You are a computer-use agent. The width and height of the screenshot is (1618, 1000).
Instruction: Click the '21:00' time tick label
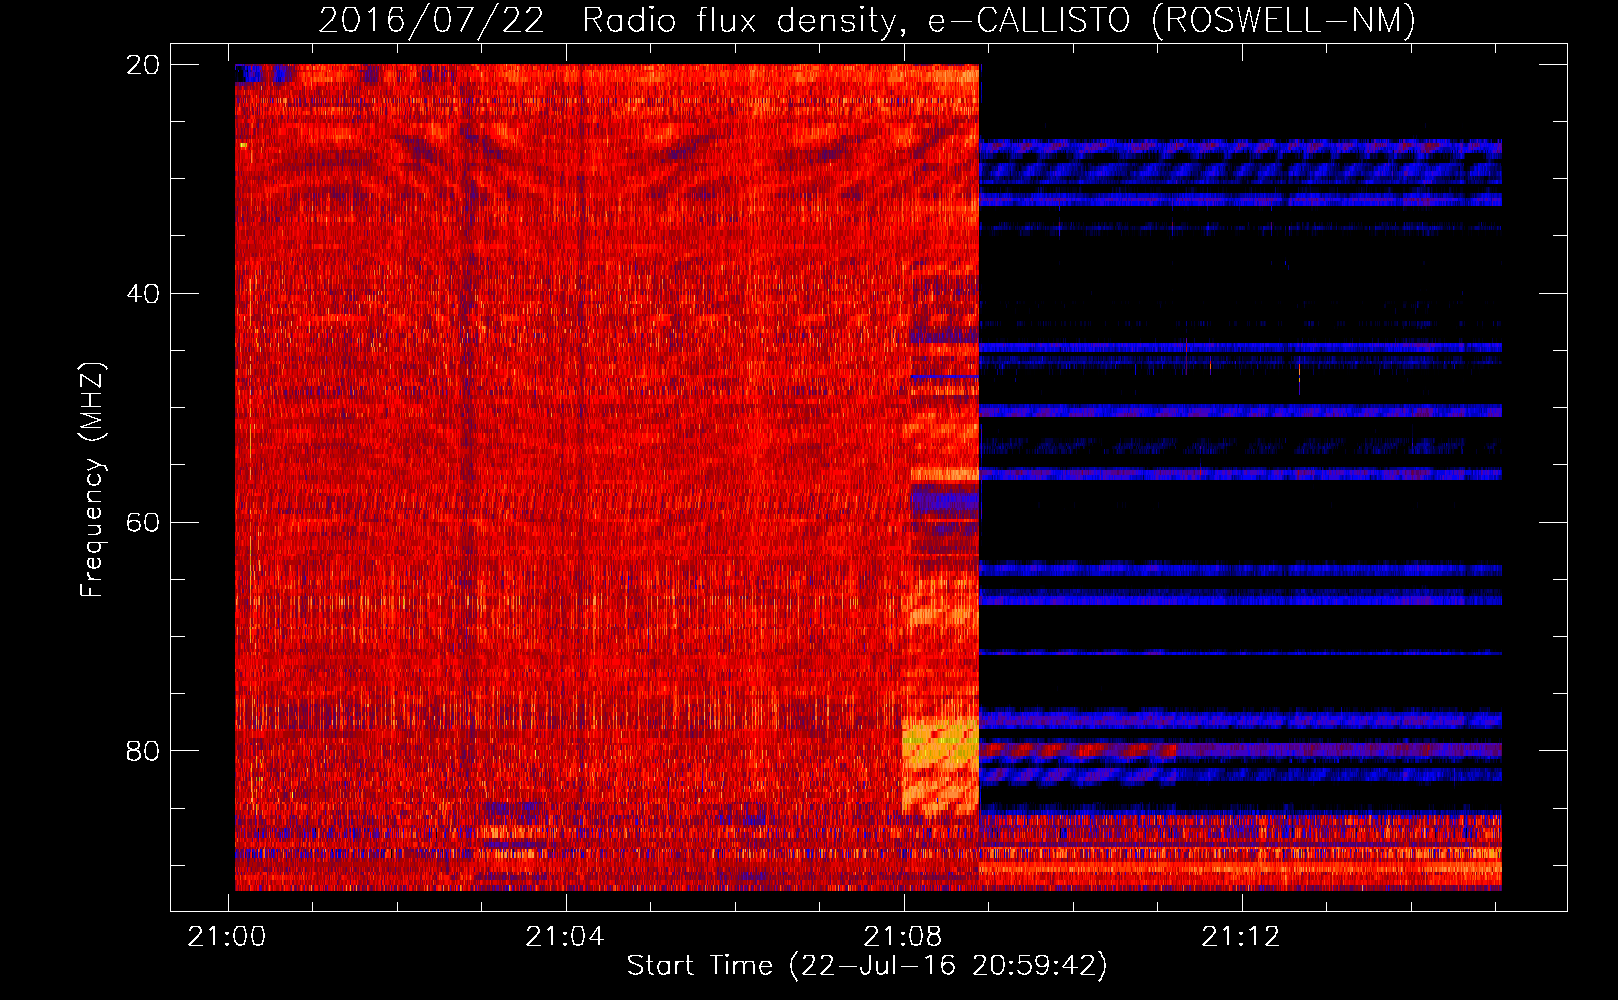pos(227,937)
